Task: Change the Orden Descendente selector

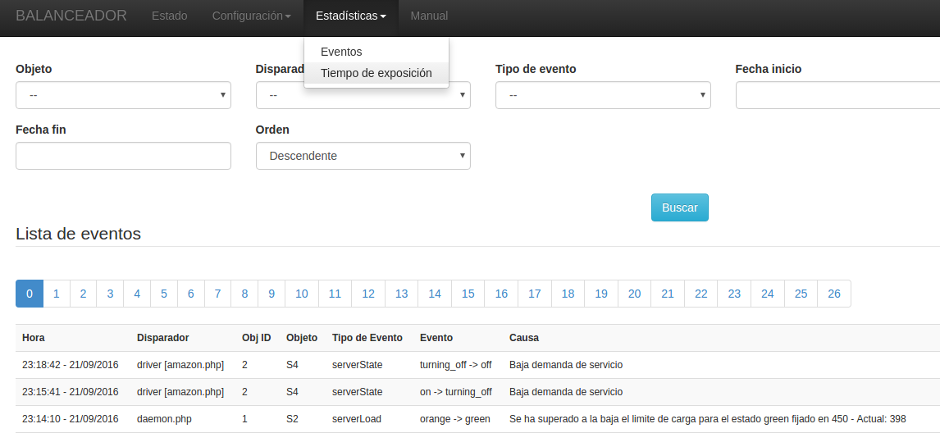Action: pos(363,156)
